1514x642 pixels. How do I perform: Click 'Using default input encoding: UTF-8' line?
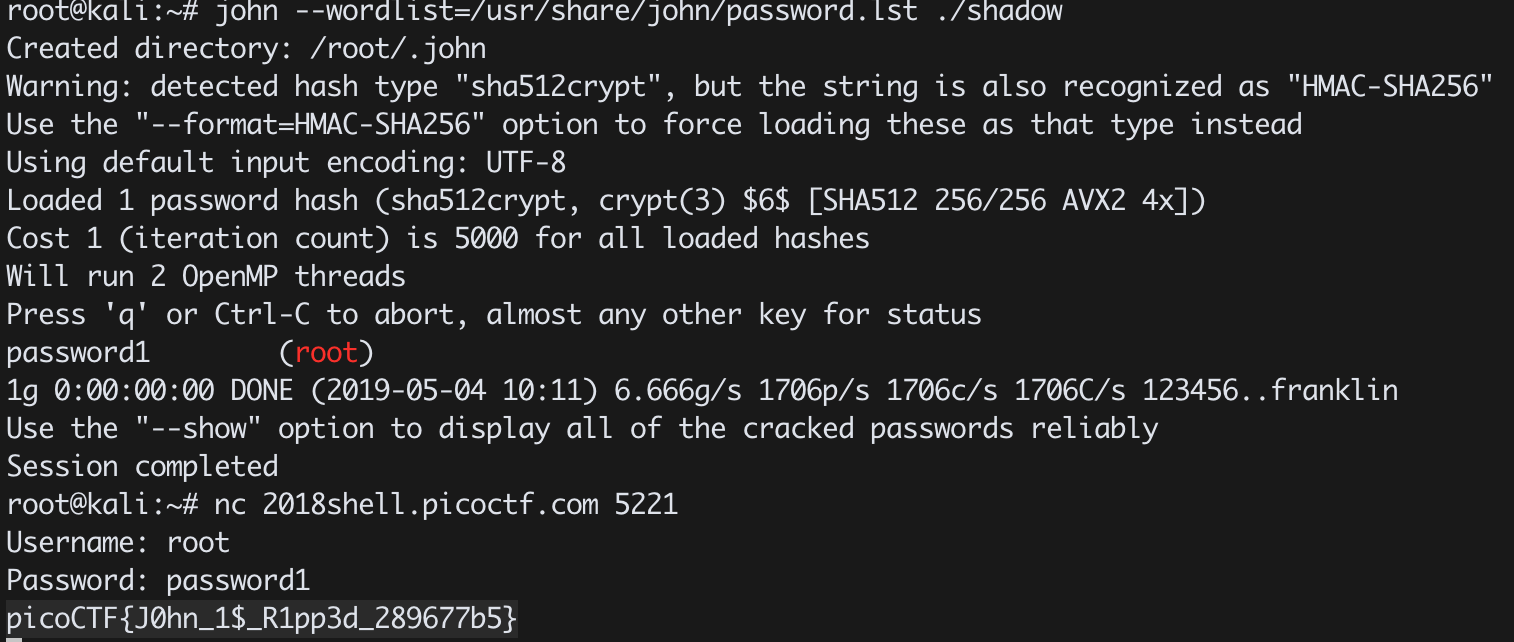pos(286,162)
